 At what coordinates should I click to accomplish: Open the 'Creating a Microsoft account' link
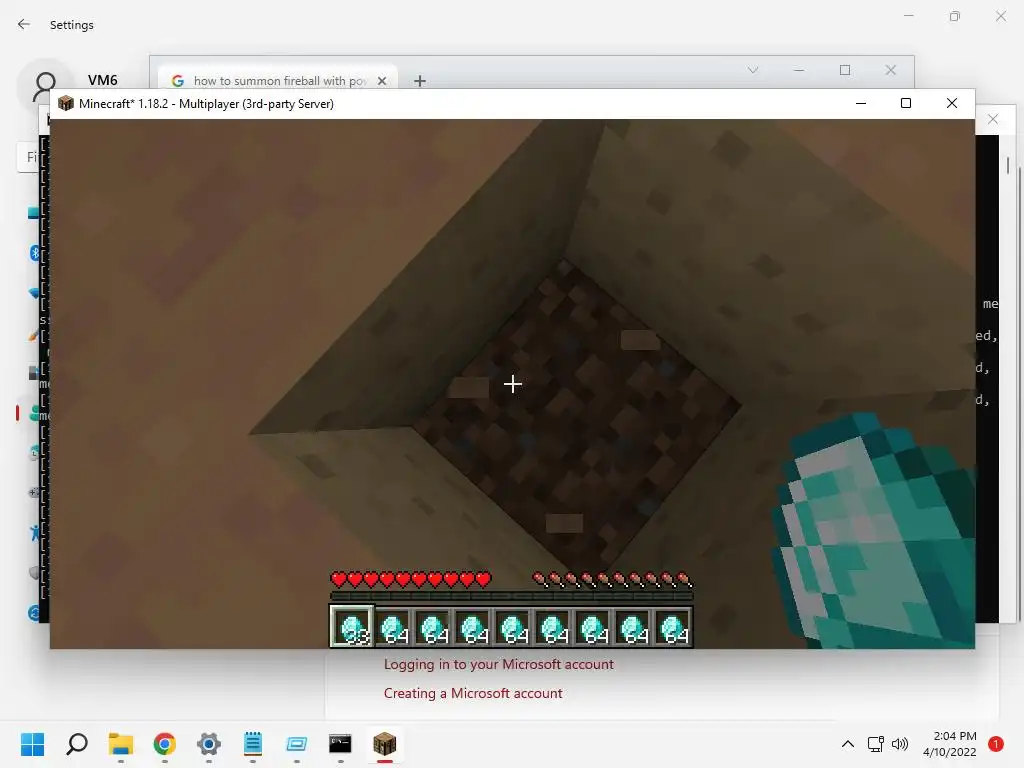[x=473, y=693]
